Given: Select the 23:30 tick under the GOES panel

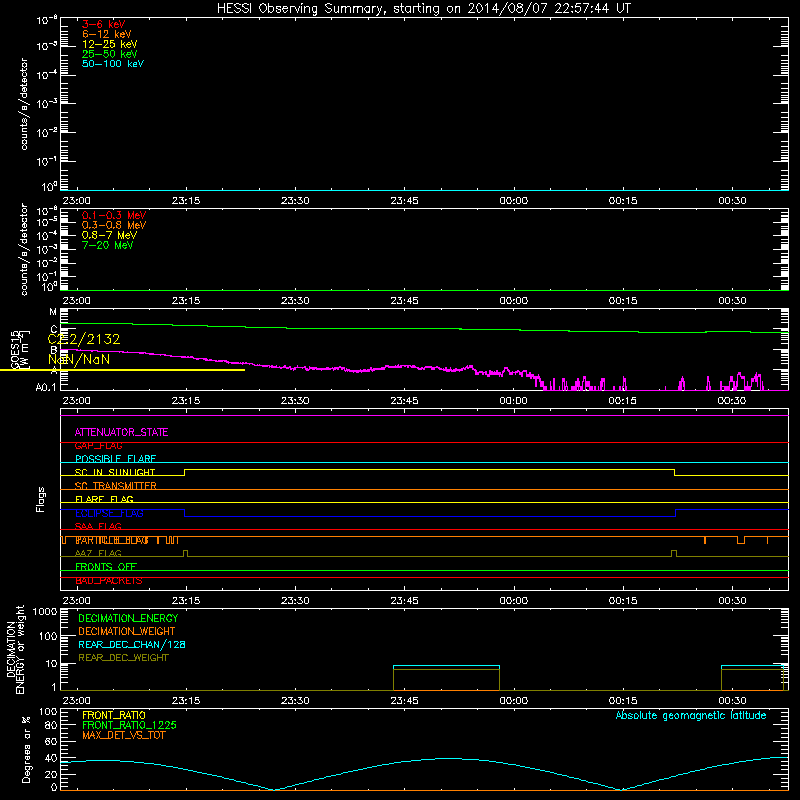Looking at the screenshot, I should click(295, 401).
